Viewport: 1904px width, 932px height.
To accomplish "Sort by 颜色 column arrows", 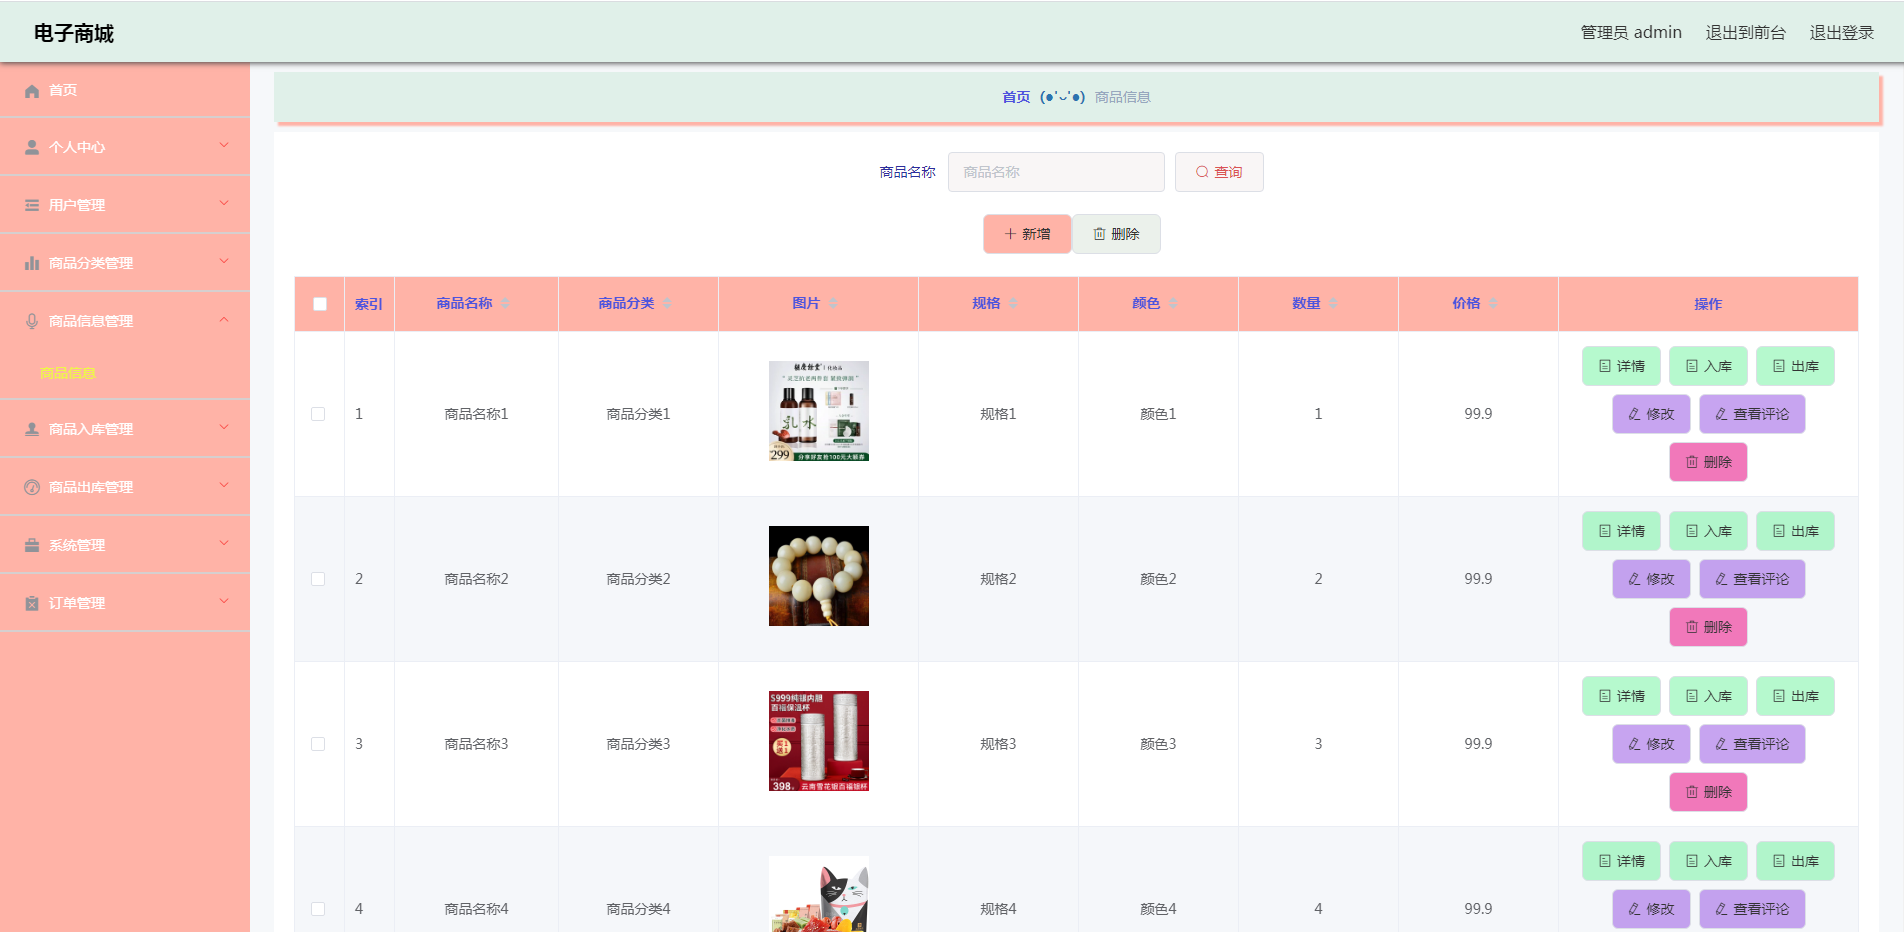I will click(1173, 303).
